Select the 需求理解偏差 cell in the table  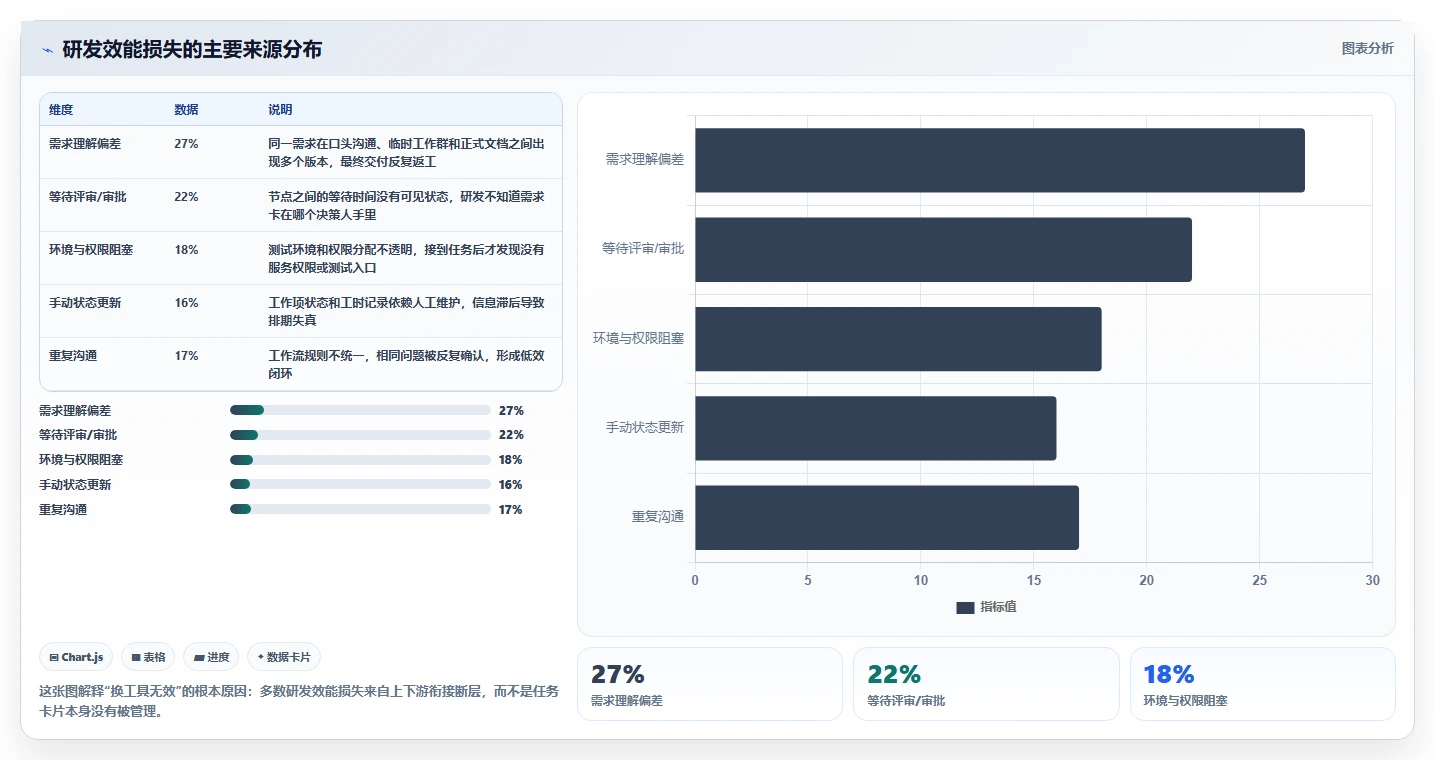tap(85, 144)
